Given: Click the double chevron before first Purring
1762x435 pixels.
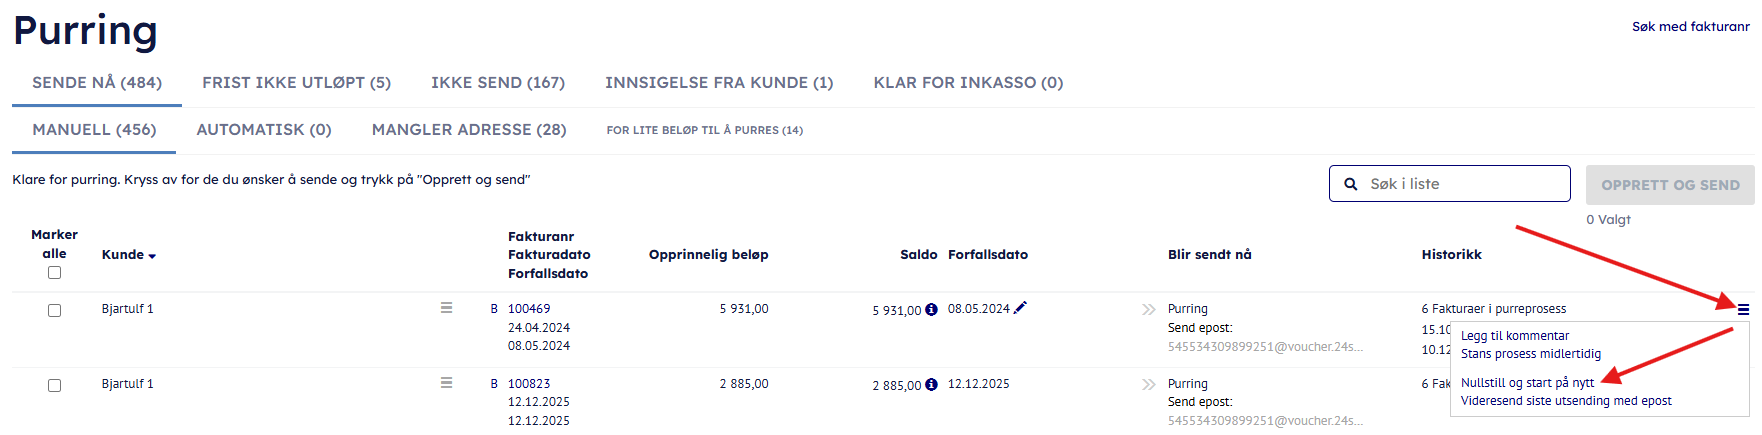Looking at the screenshot, I should point(1148,310).
